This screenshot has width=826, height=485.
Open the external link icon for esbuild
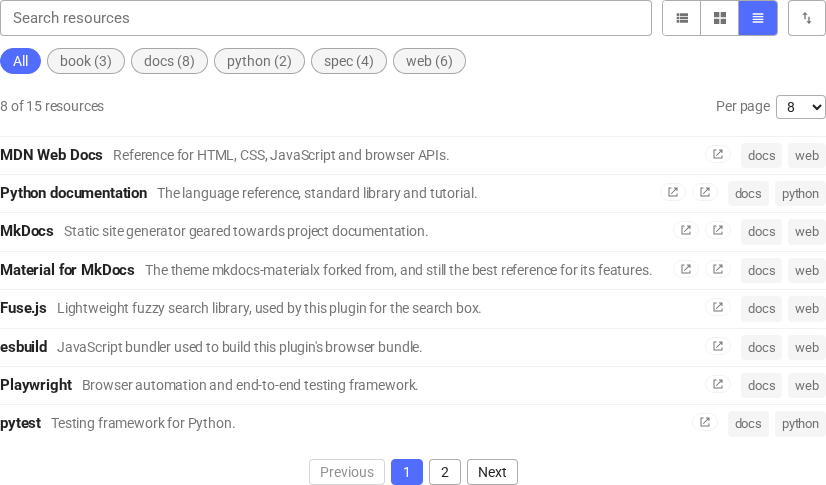click(718, 346)
